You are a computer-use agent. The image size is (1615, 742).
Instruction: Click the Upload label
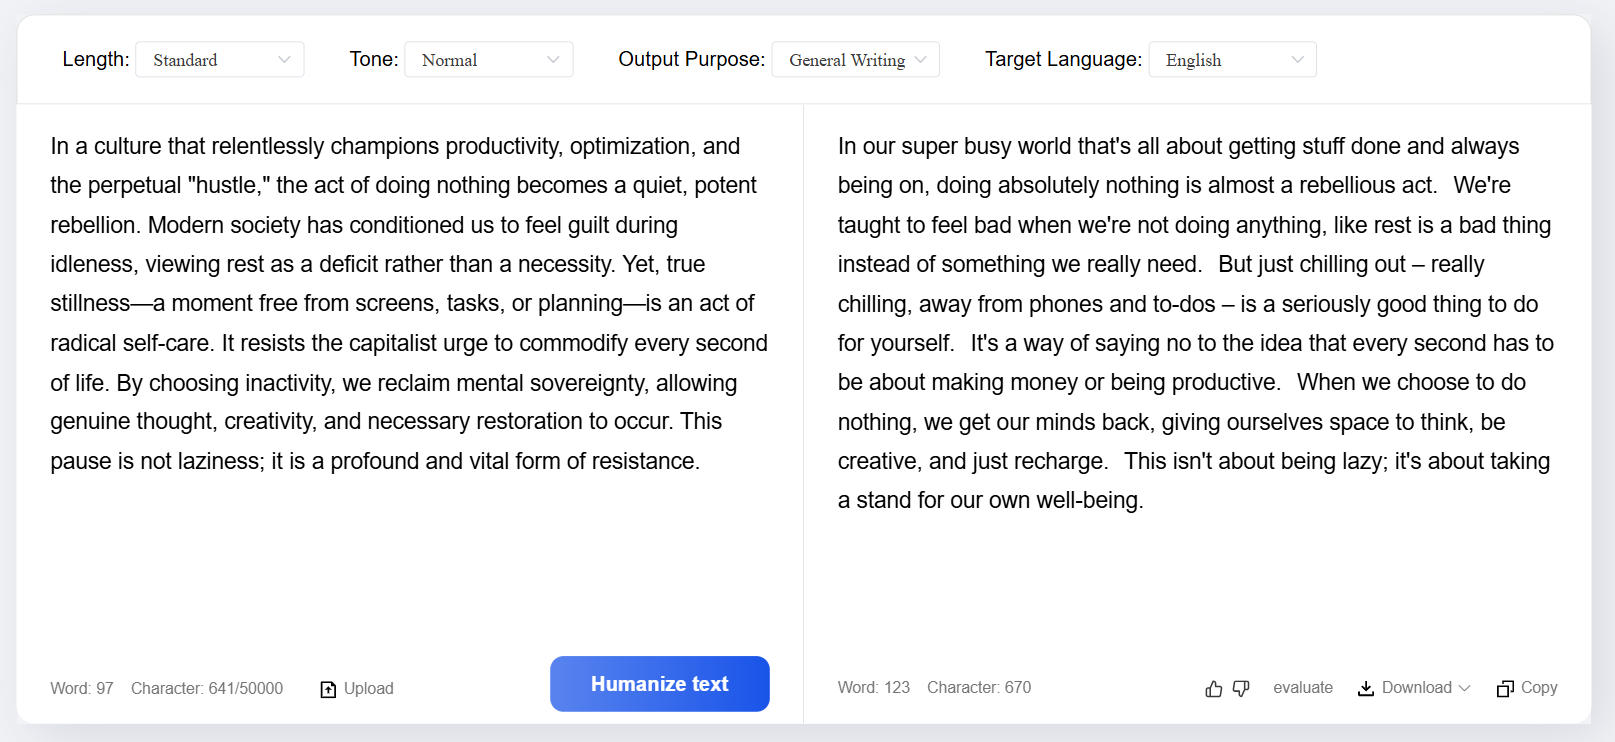(368, 689)
